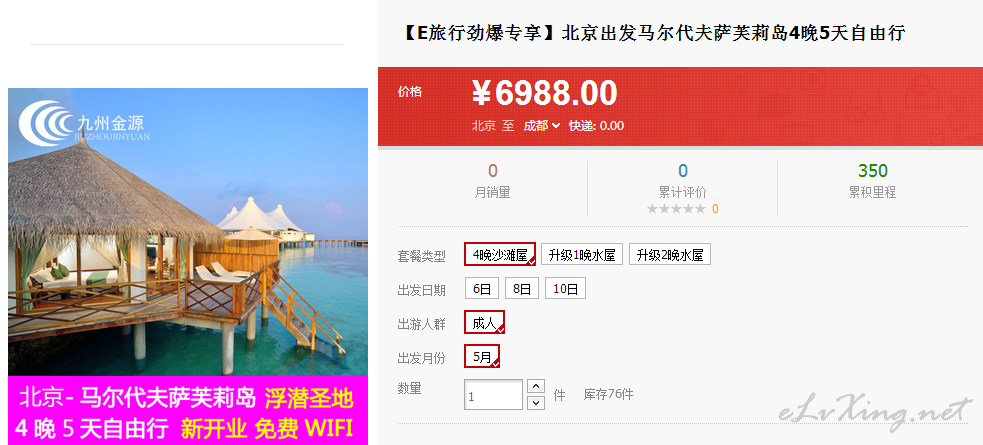Click the 累计评价 review count
This screenshot has width=983, height=445.
point(683,170)
